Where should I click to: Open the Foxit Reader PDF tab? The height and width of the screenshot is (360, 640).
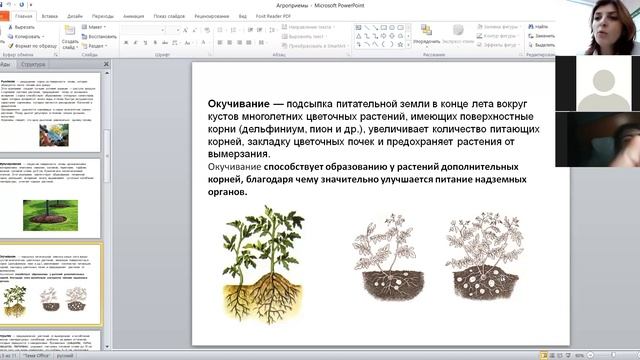(x=273, y=16)
